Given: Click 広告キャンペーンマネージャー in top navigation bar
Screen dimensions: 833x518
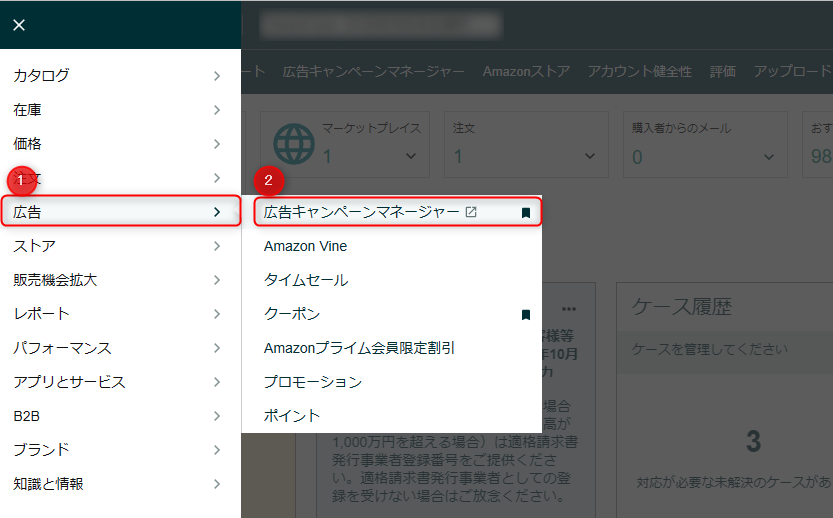Looking at the screenshot, I should (x=373, y=72).
